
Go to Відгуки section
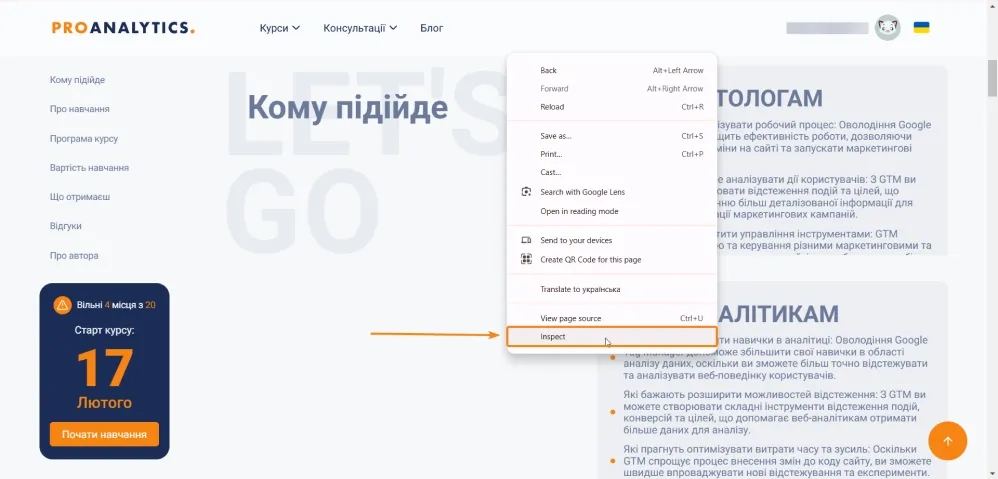pyautogui.click(x=66, y=226)
